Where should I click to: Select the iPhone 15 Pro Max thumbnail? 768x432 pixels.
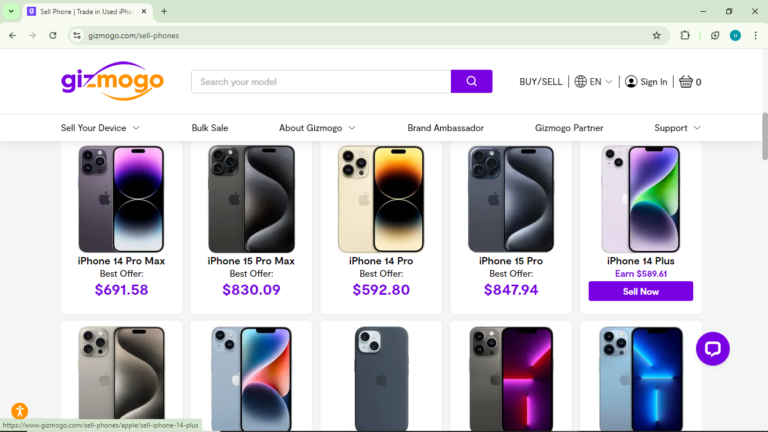(251, 199)
